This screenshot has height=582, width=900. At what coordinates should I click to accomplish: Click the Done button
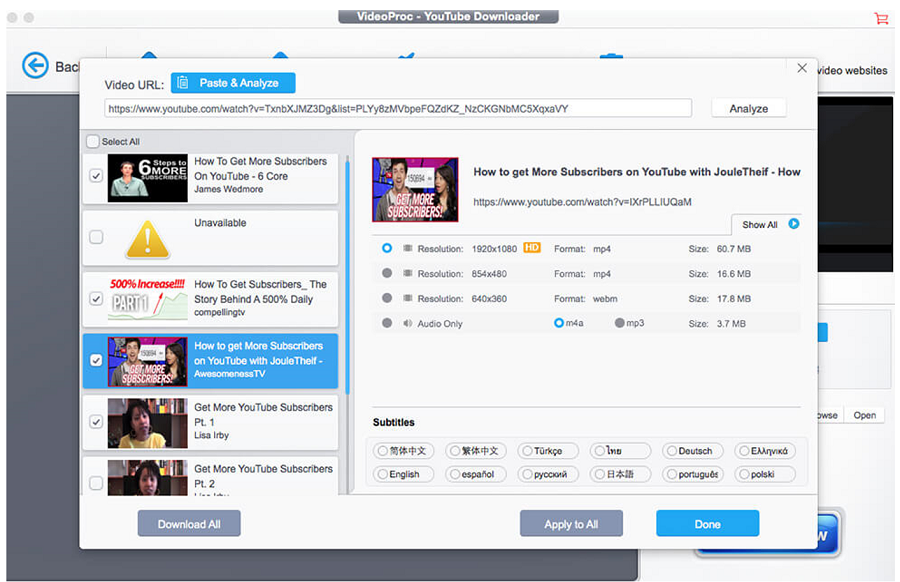(708, 524)
